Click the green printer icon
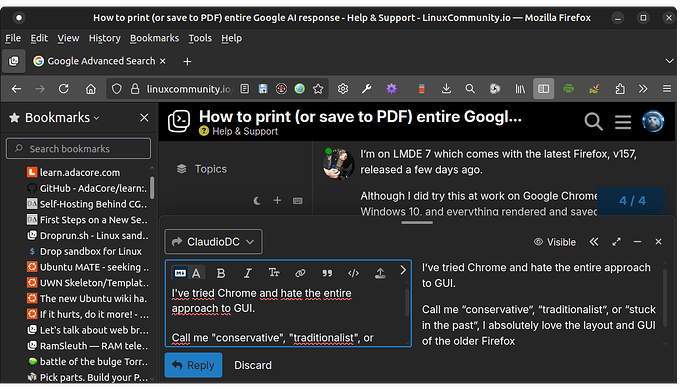Screen dimensions: 690x389 pyautogui.click(x=569, y=89)
